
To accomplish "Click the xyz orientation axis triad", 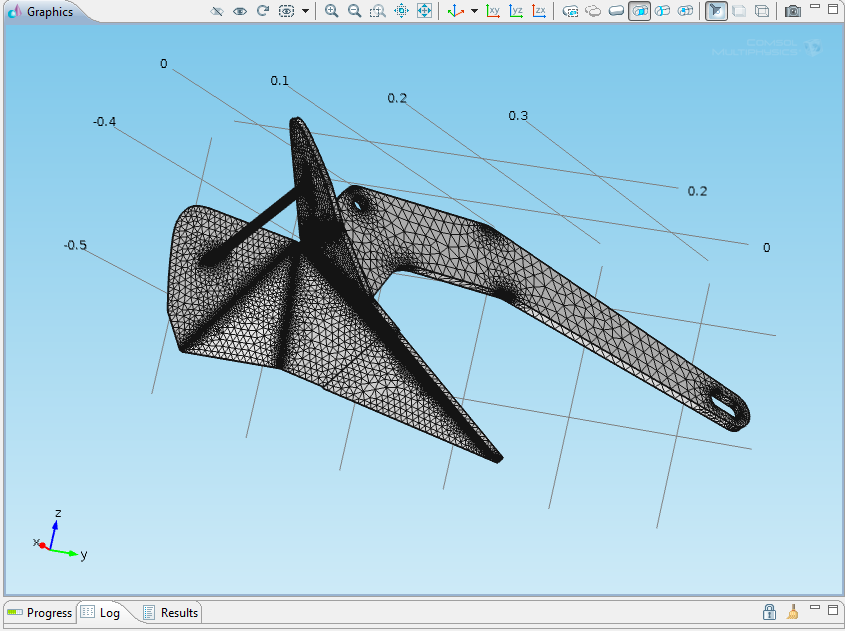I will pyautogui.click(x=58, y=535).
